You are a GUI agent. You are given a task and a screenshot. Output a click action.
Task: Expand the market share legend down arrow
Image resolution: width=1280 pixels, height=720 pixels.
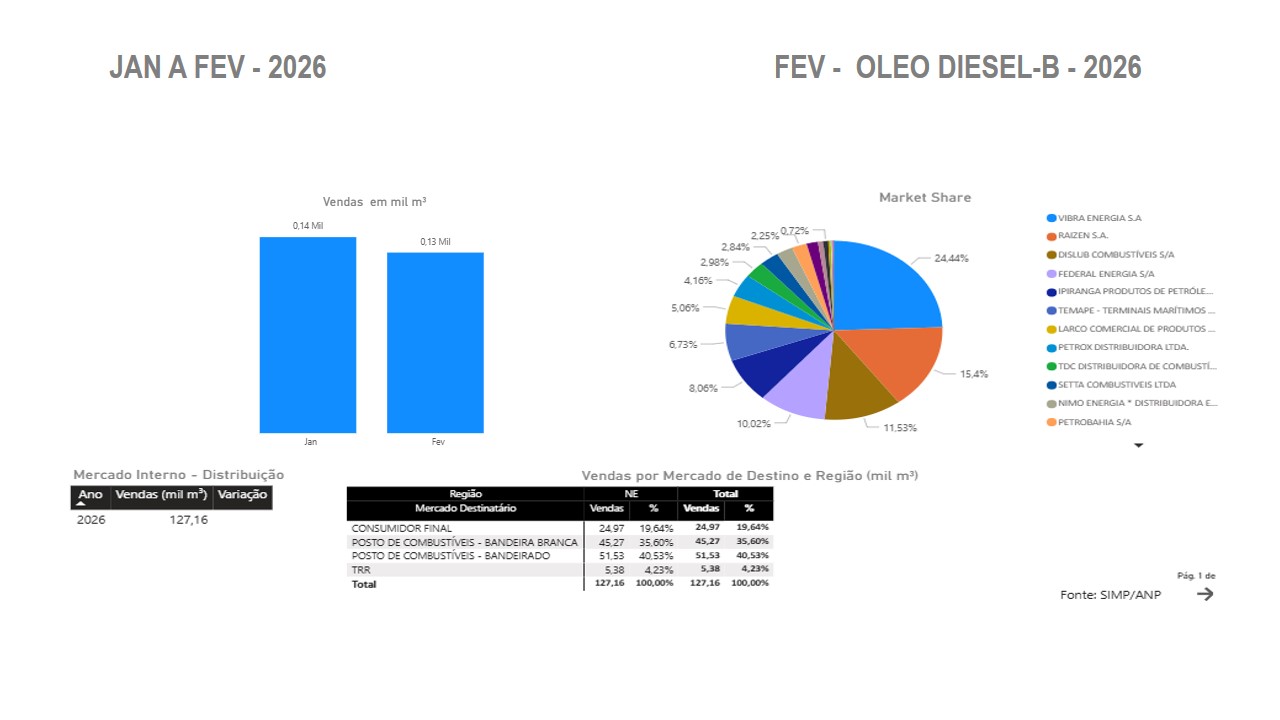(1138, 446)
